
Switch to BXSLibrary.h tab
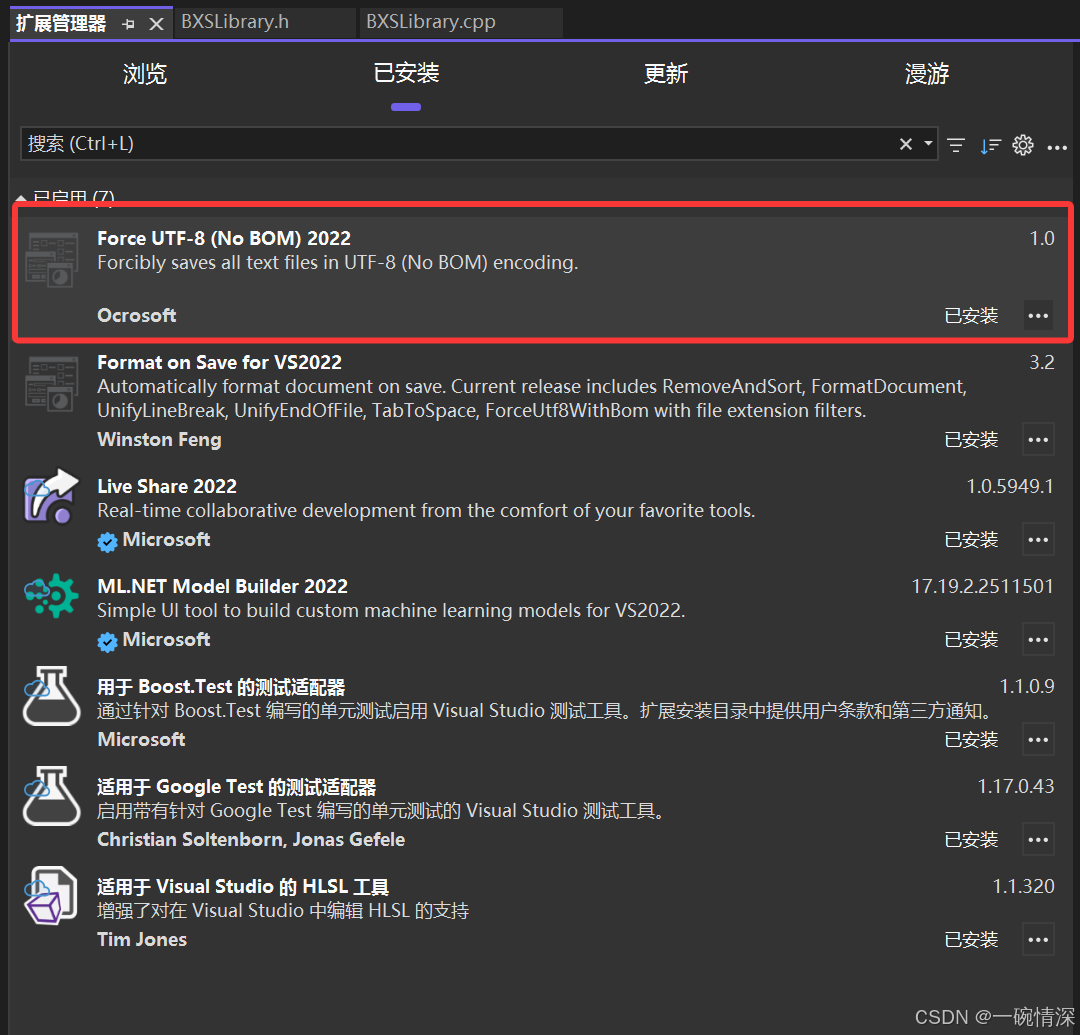tap(235, 22)
